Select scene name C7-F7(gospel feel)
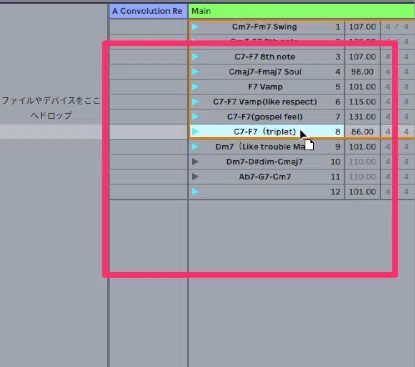415x367 pixels. click(x=265, y=117)
